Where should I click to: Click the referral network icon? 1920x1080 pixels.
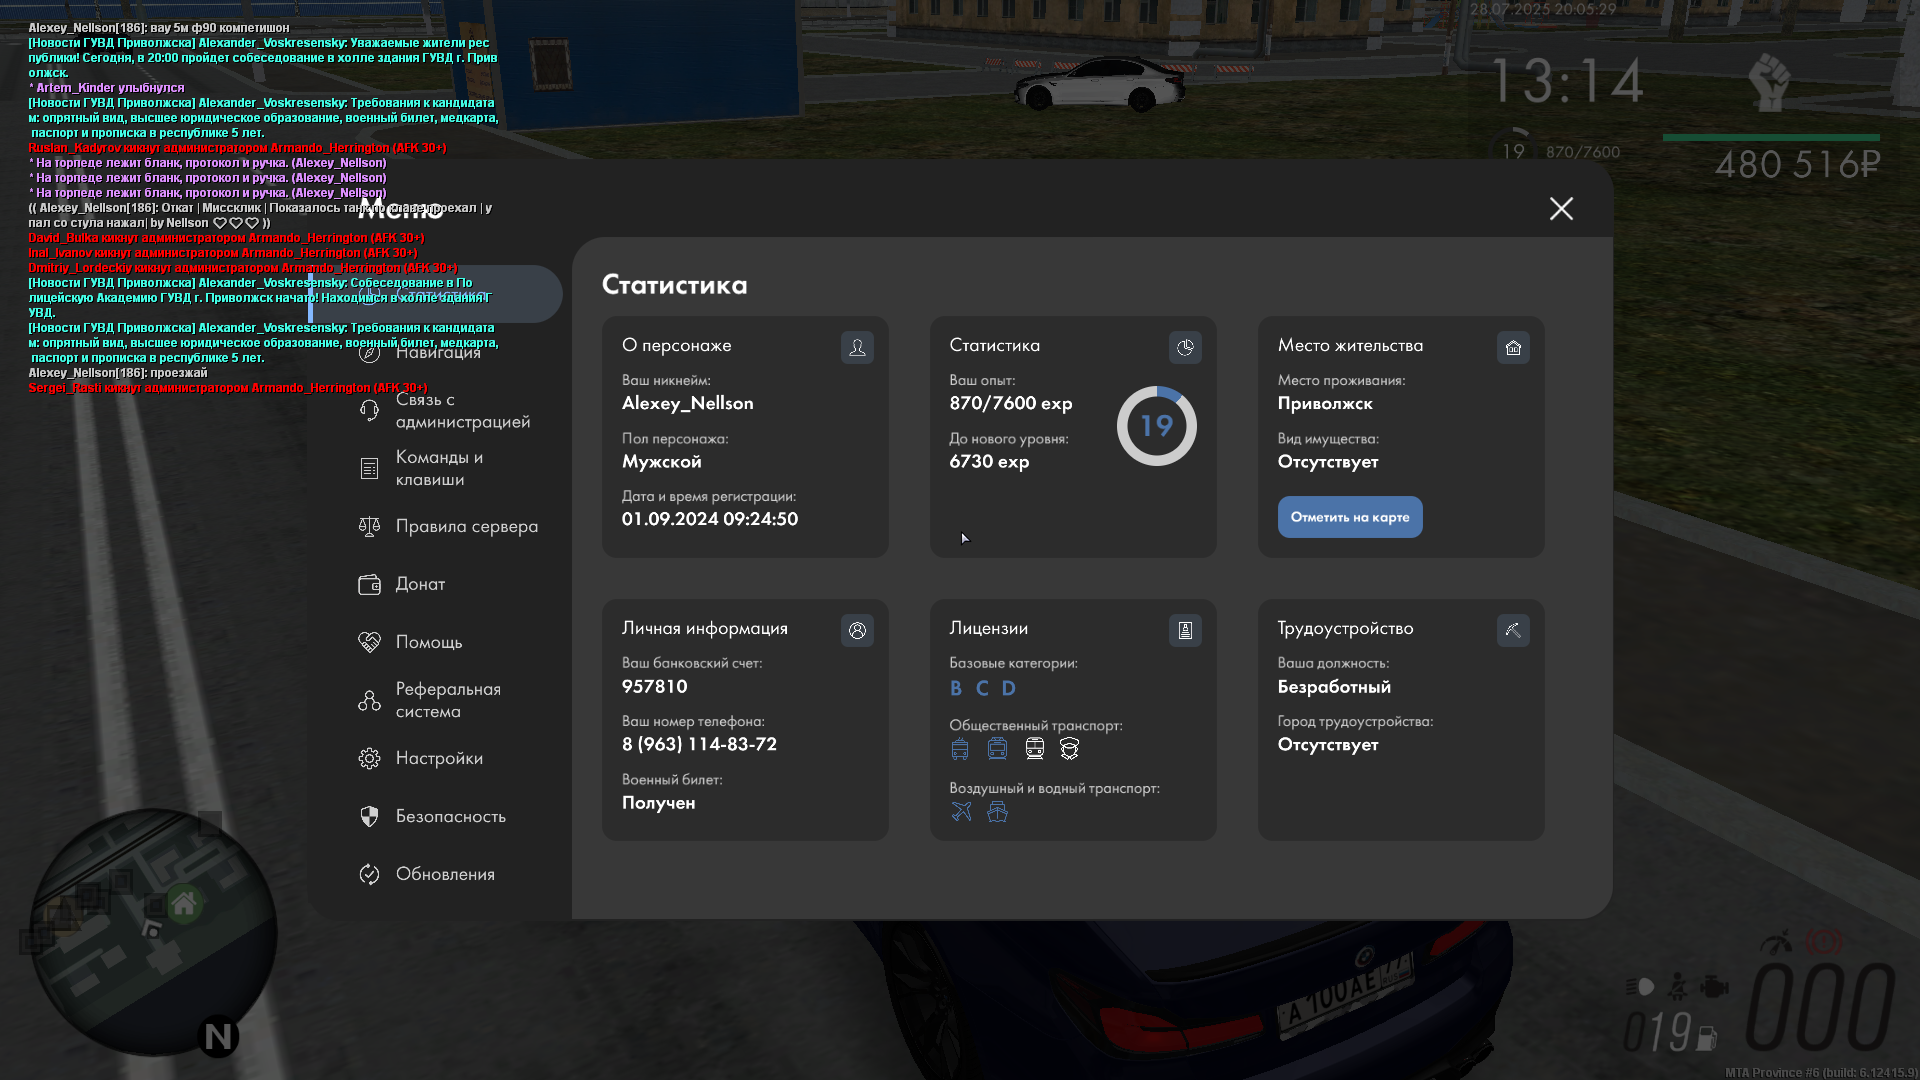(x=369, y=700)
